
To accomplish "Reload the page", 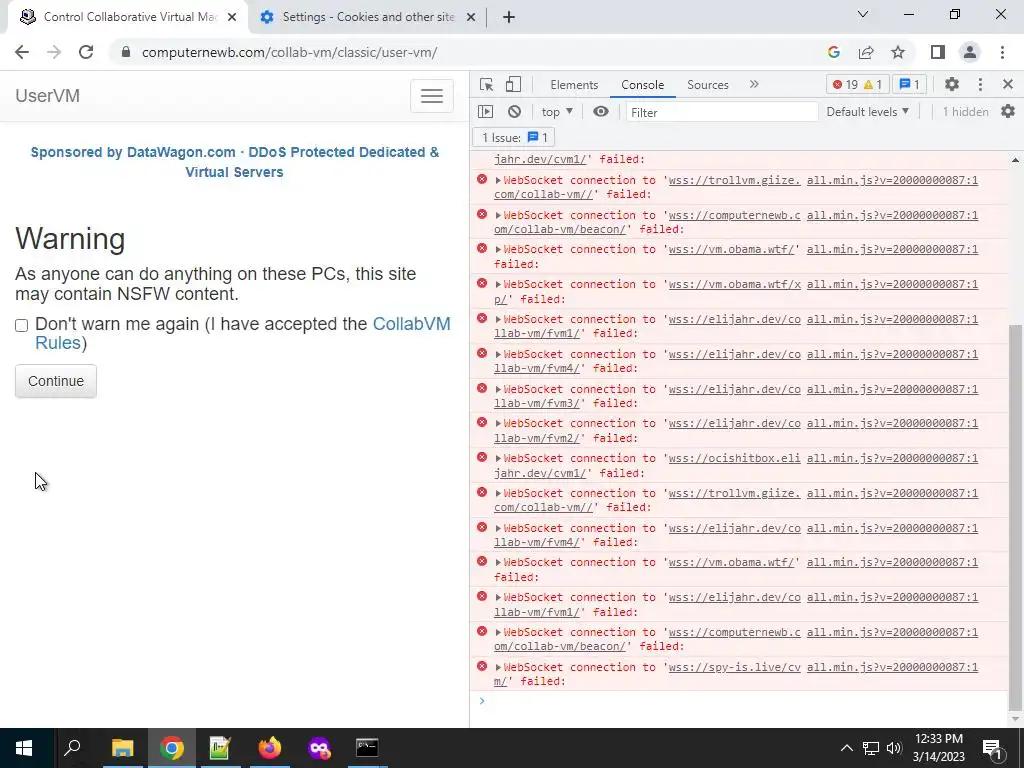I will pyautogui.click(x=86, y=52).
